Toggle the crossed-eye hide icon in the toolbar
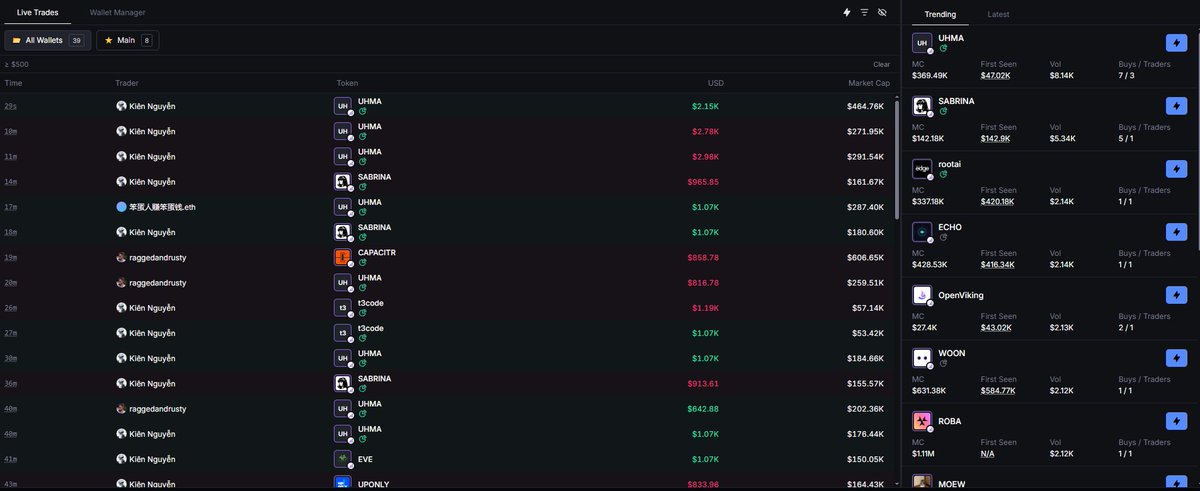 (882, 13)
